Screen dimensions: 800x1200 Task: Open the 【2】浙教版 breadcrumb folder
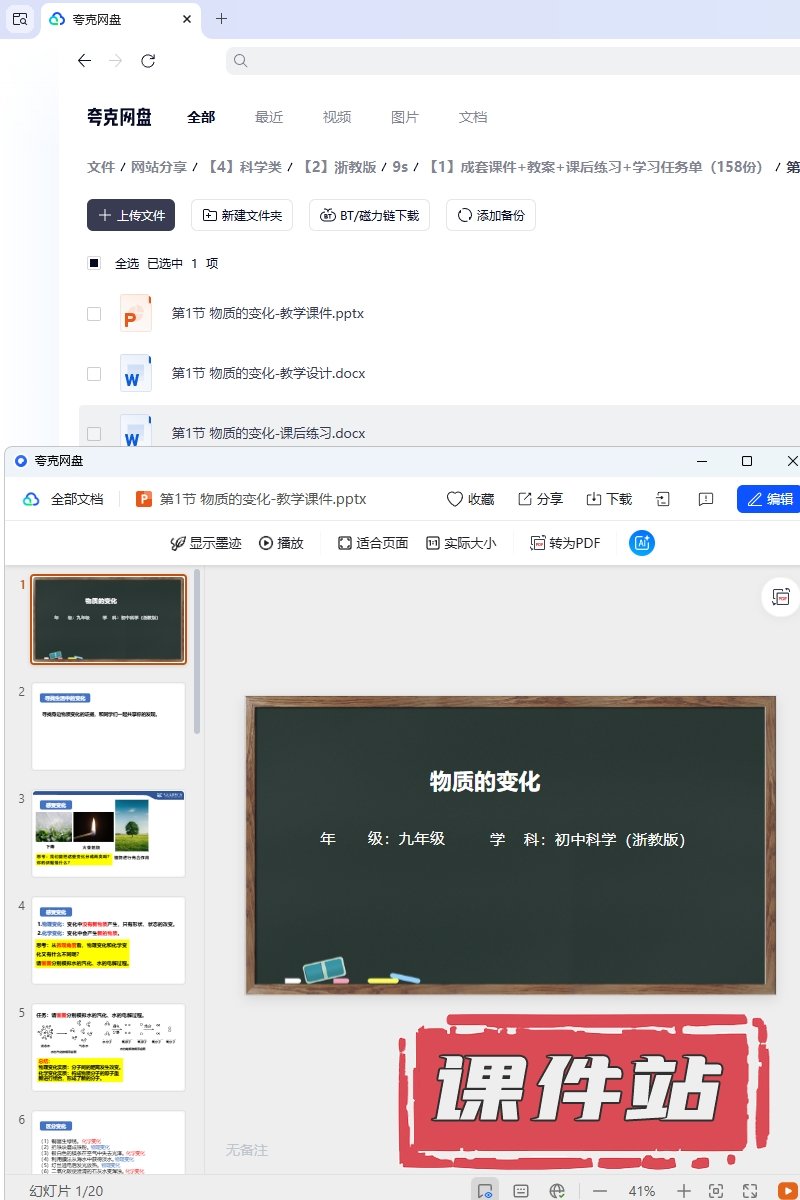click(340, 167)
